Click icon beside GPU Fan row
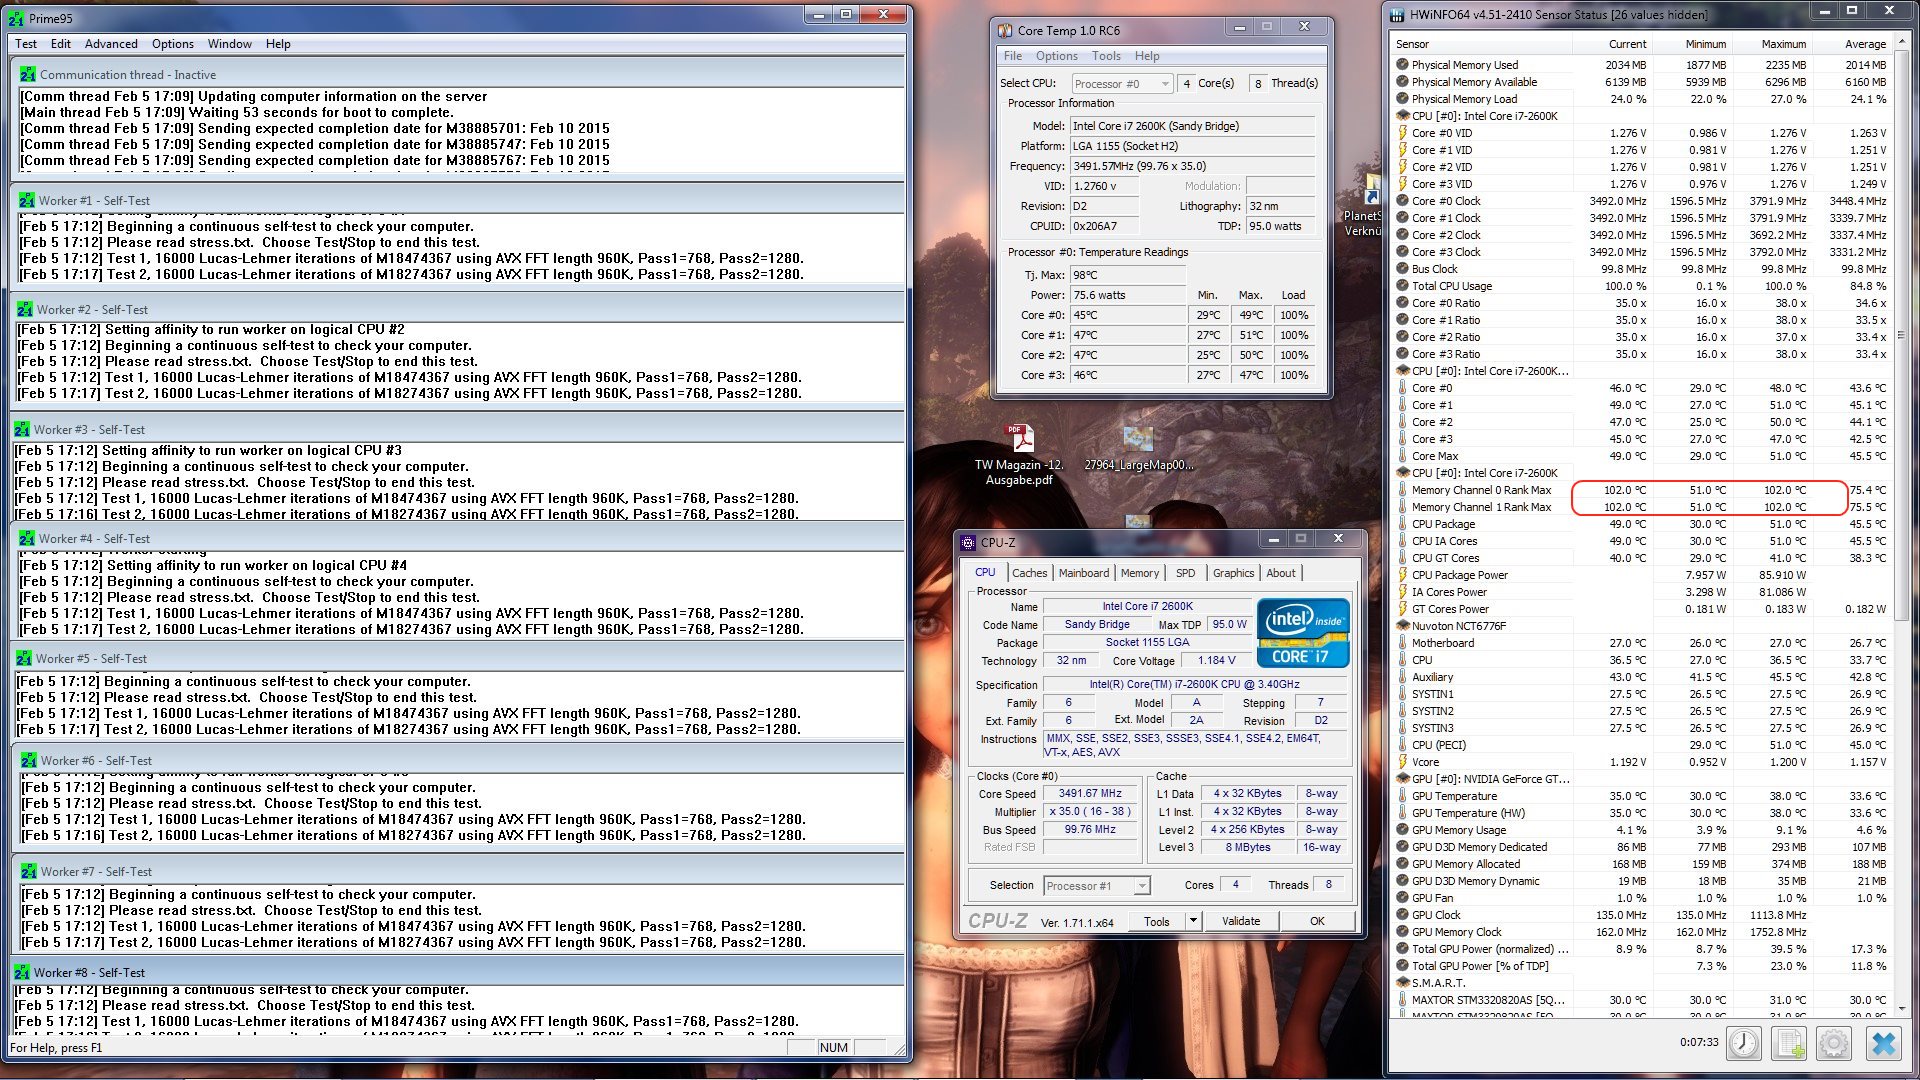 (x=1402, y=898)
